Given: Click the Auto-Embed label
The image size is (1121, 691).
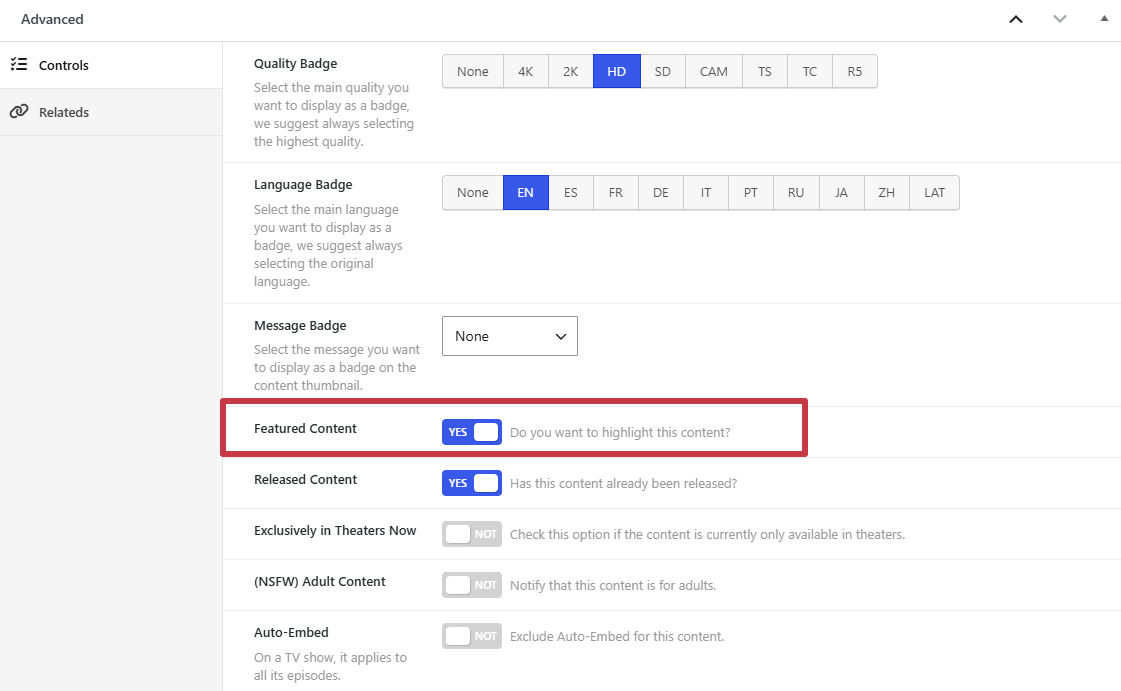Looking at the screenshot, I should (291, 632).
